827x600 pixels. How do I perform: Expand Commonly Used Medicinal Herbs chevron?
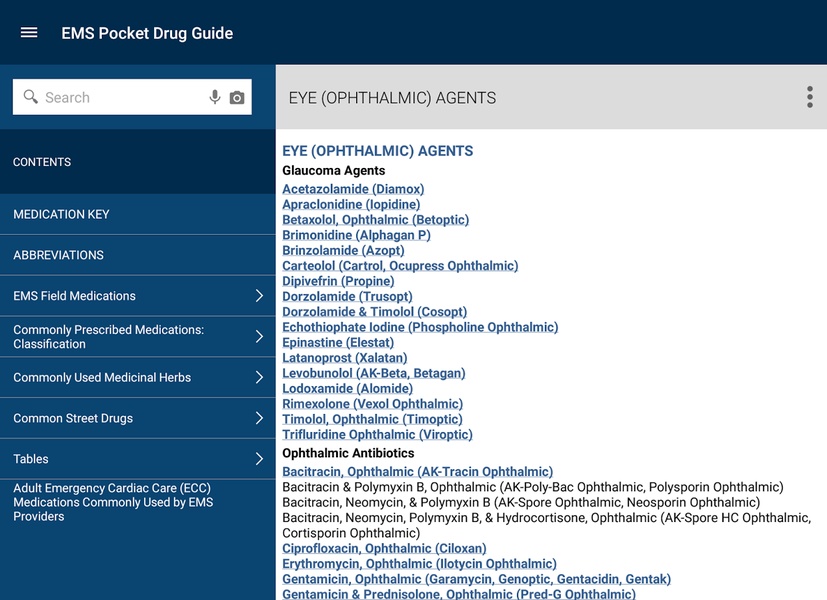tap(259, 378)
